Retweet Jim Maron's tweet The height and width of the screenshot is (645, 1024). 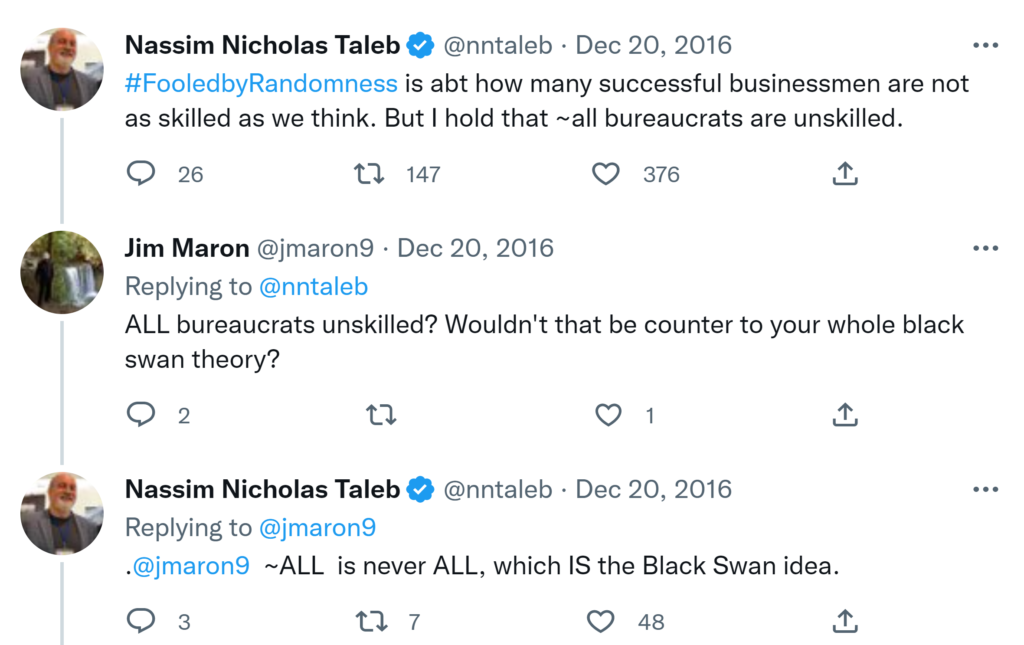[381, 415]
